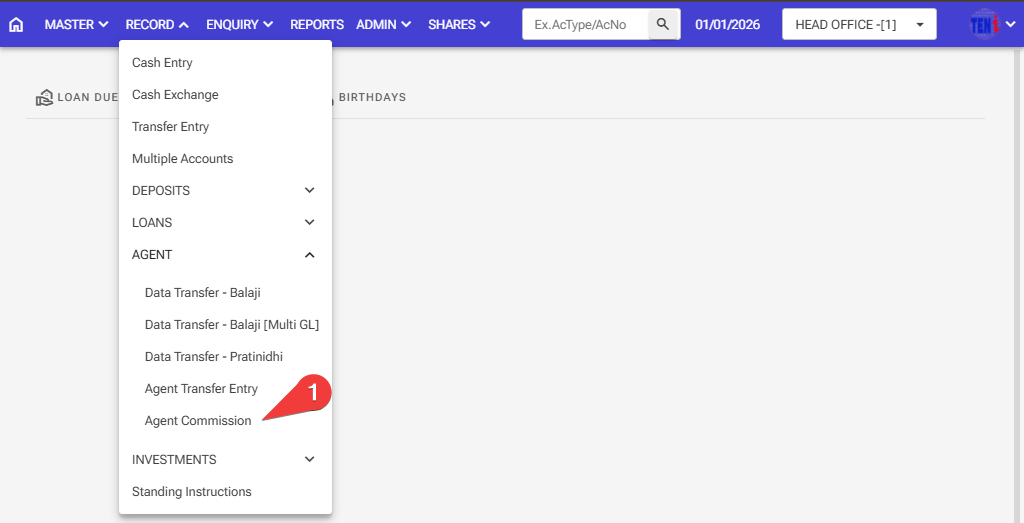Open the HEAD OFFICE branch selector
Screen dimensions: 1024x523
(x=858, y=24)
